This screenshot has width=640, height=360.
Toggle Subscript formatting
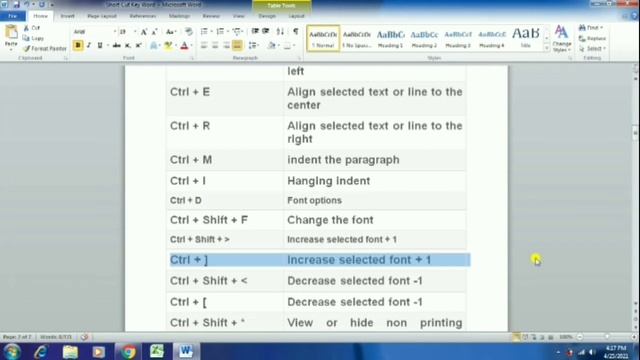128,45
